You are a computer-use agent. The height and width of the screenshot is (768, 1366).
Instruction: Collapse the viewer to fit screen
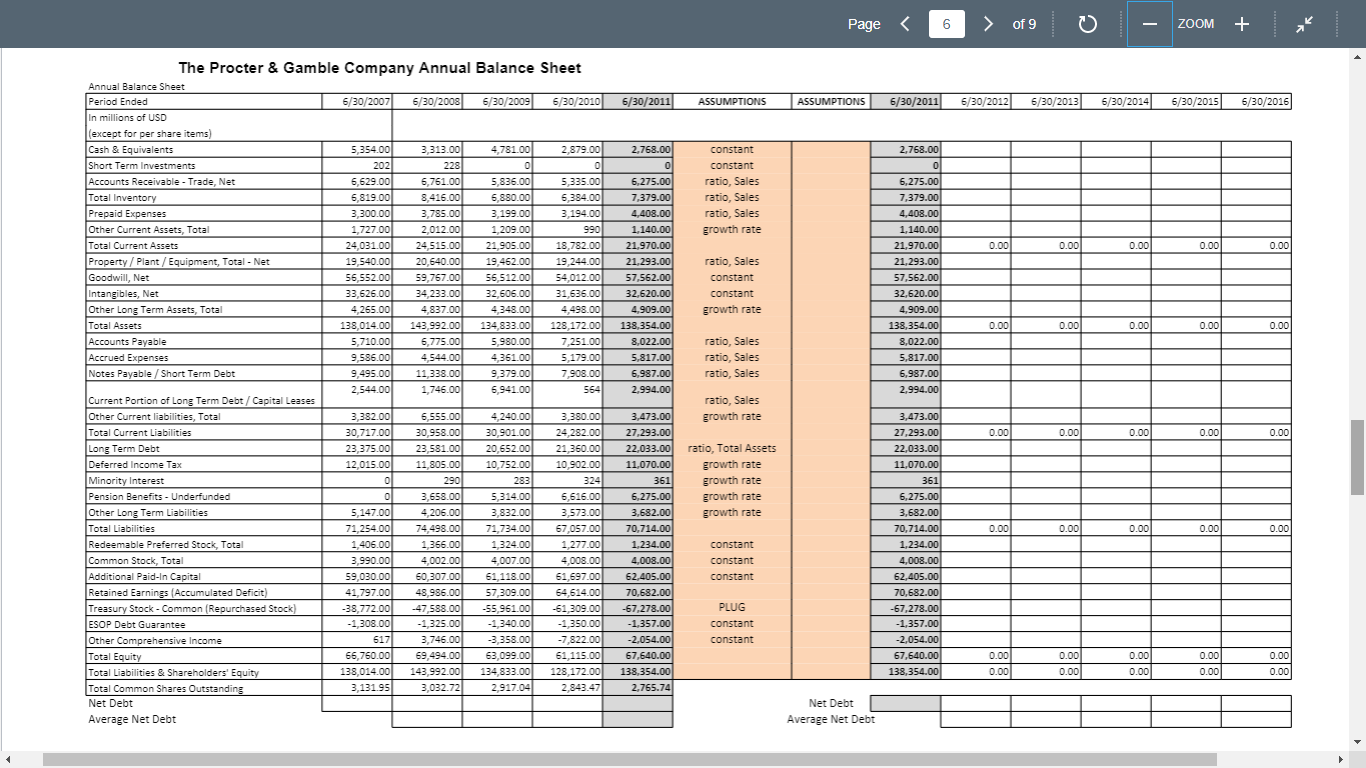click(1305, 23)
